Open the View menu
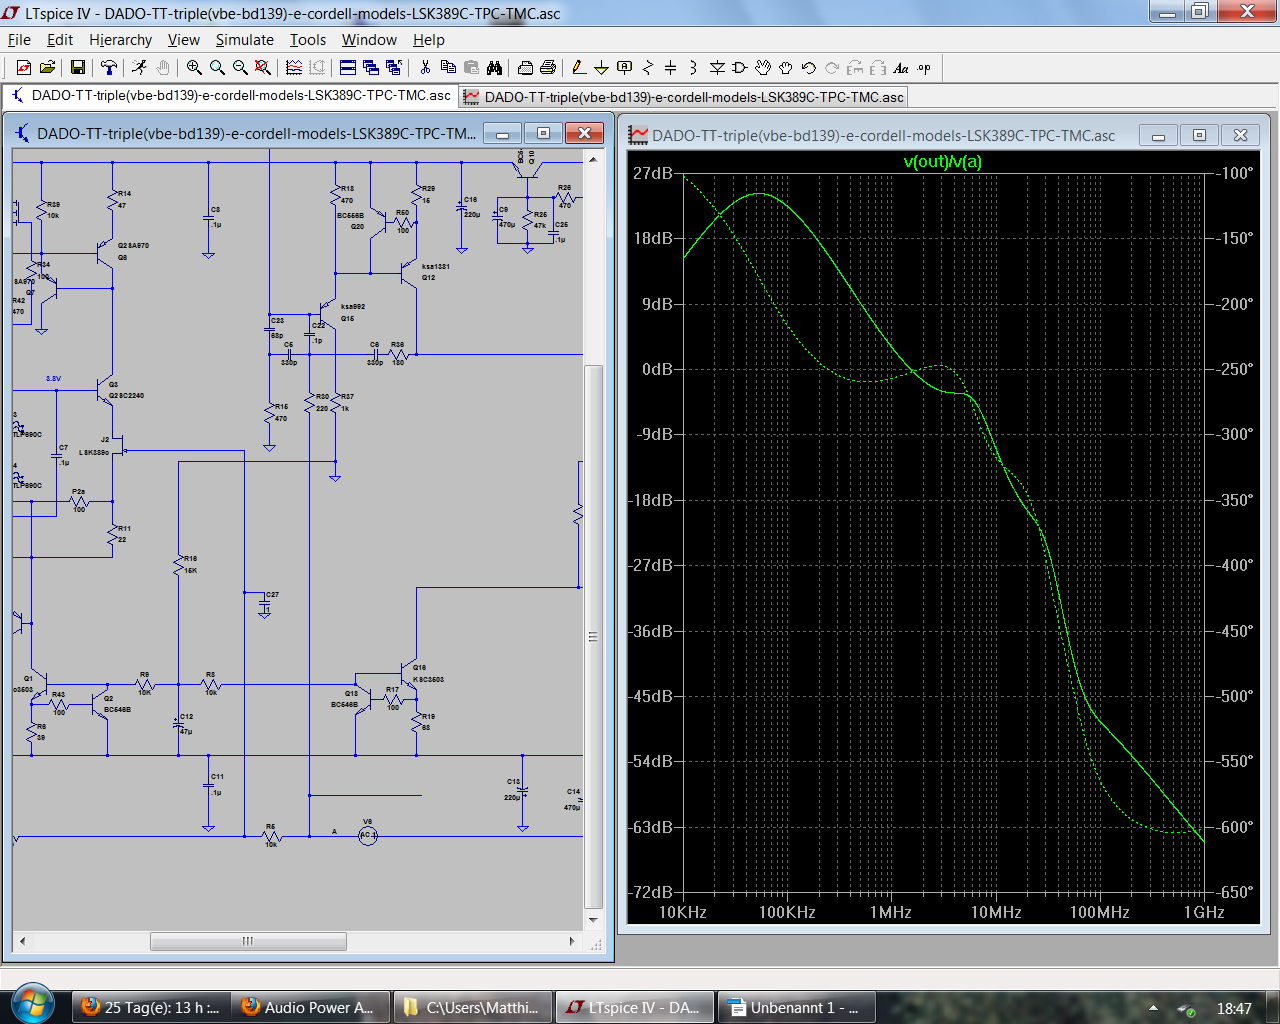Screen dimensions: 1280x1024 (x=183, y=40)
